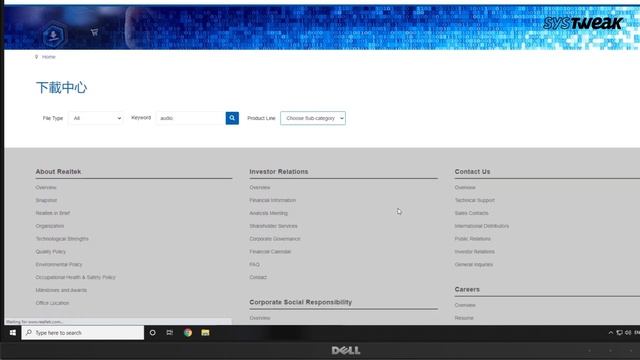640x360 pixels.
Task: Click the volume icon in system tray
Action: point(628,333)
